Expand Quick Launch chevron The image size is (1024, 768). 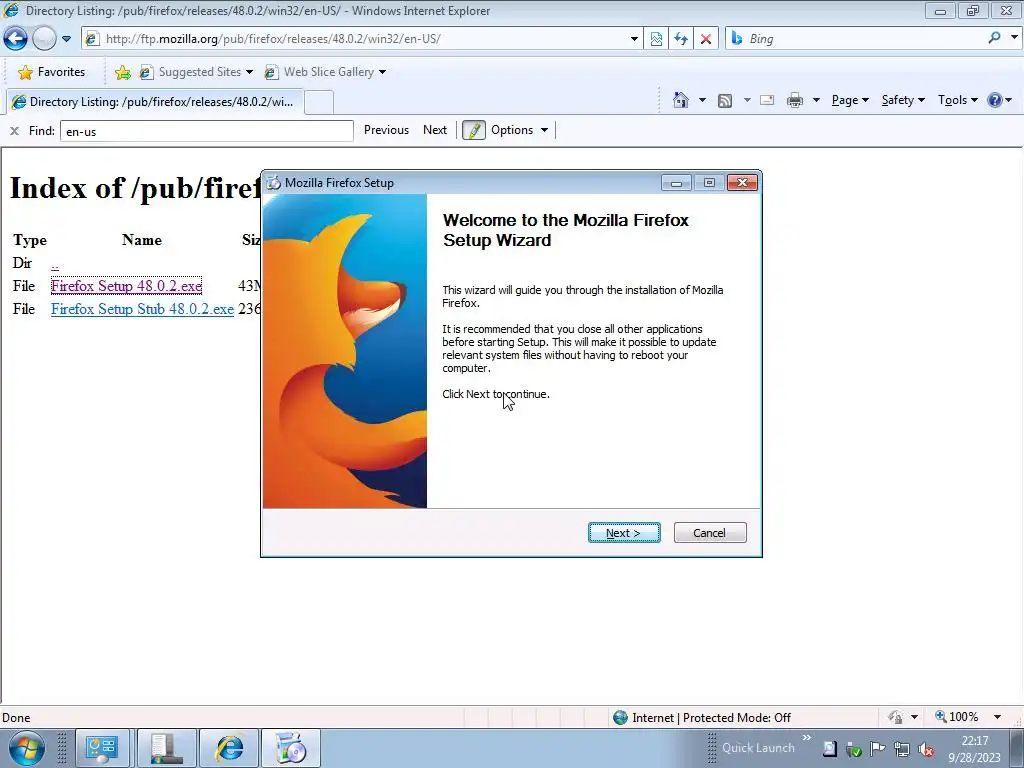pos(807,738)
